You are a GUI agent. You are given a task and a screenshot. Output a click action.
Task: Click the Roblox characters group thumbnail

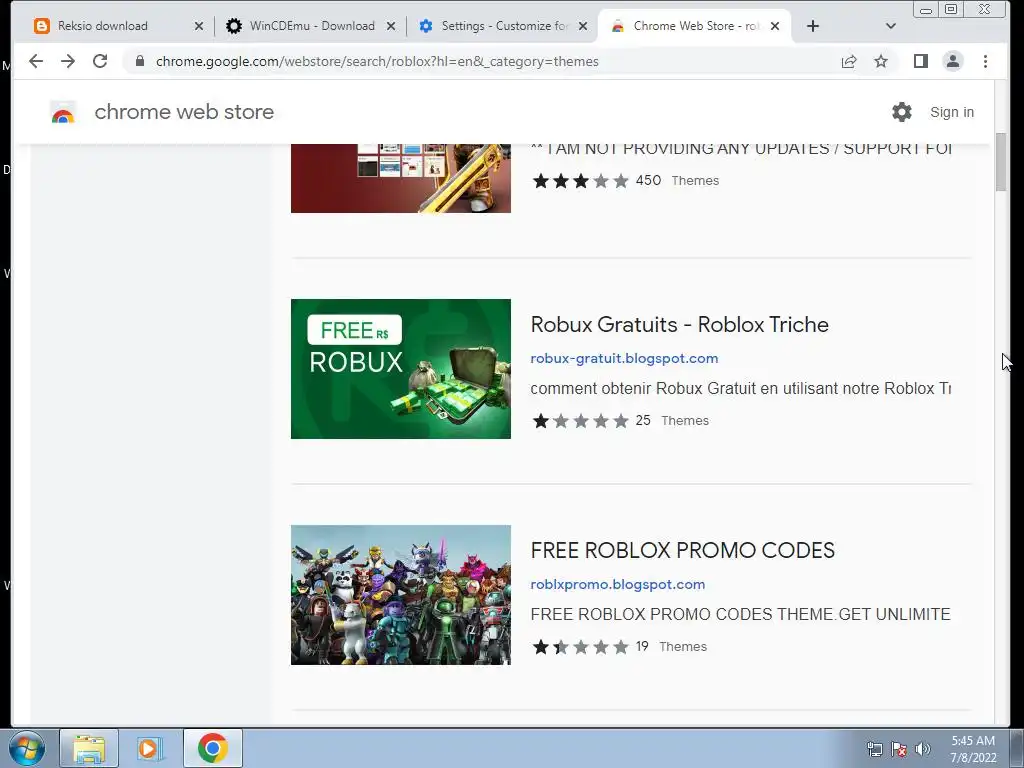coord(401,595)
